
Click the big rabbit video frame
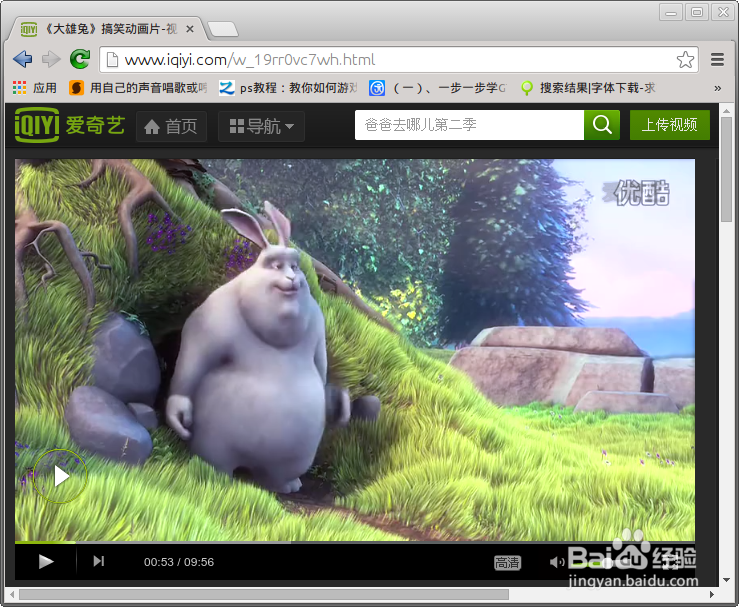tap(354, 350)
